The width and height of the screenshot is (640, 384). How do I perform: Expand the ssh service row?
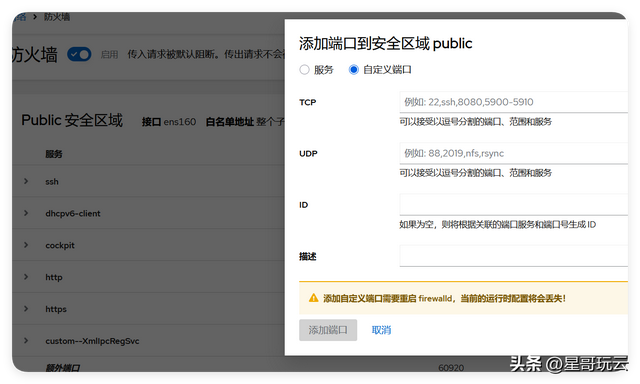(26, 181)
